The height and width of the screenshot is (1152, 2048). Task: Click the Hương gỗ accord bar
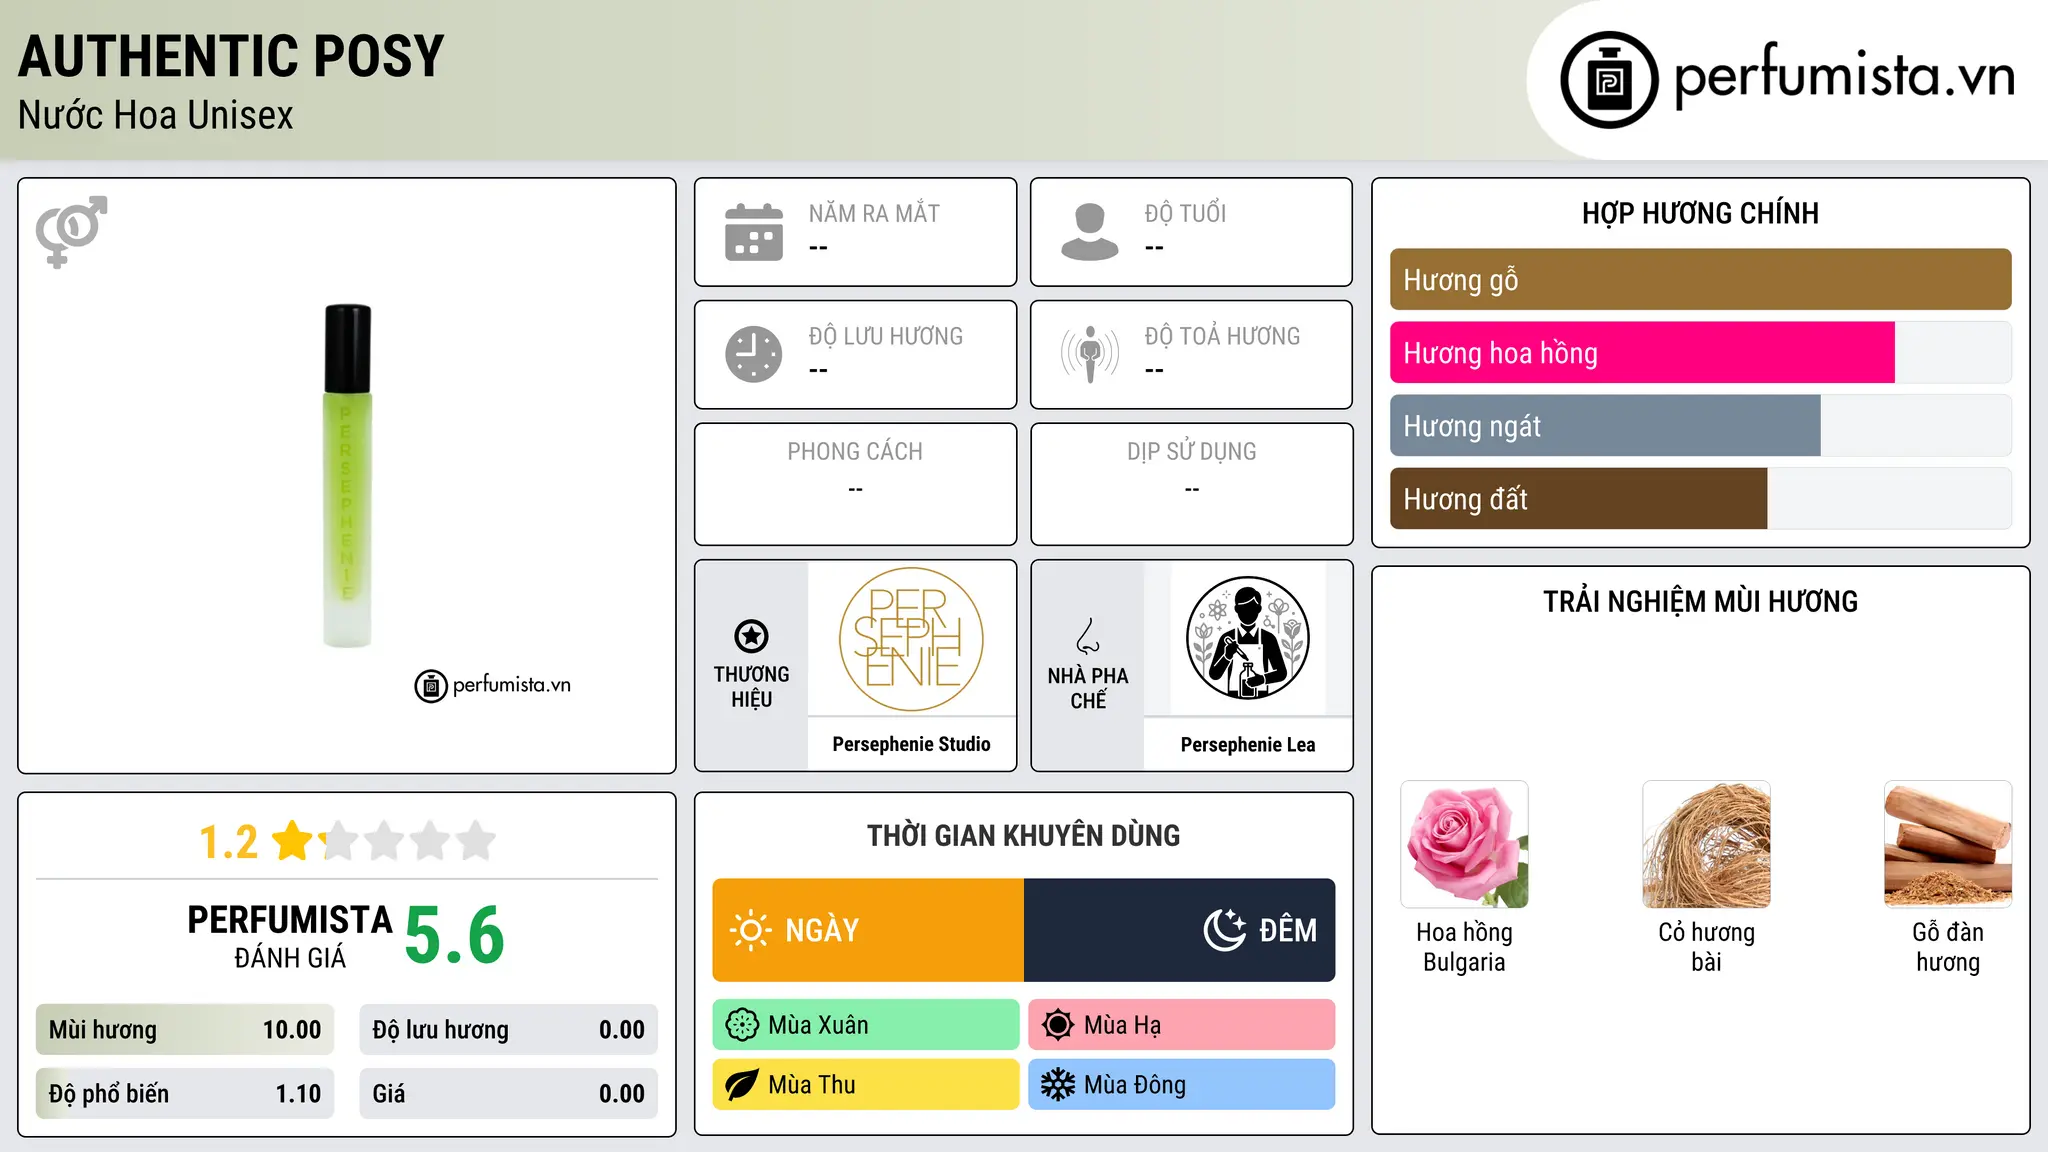[1701, 280]
